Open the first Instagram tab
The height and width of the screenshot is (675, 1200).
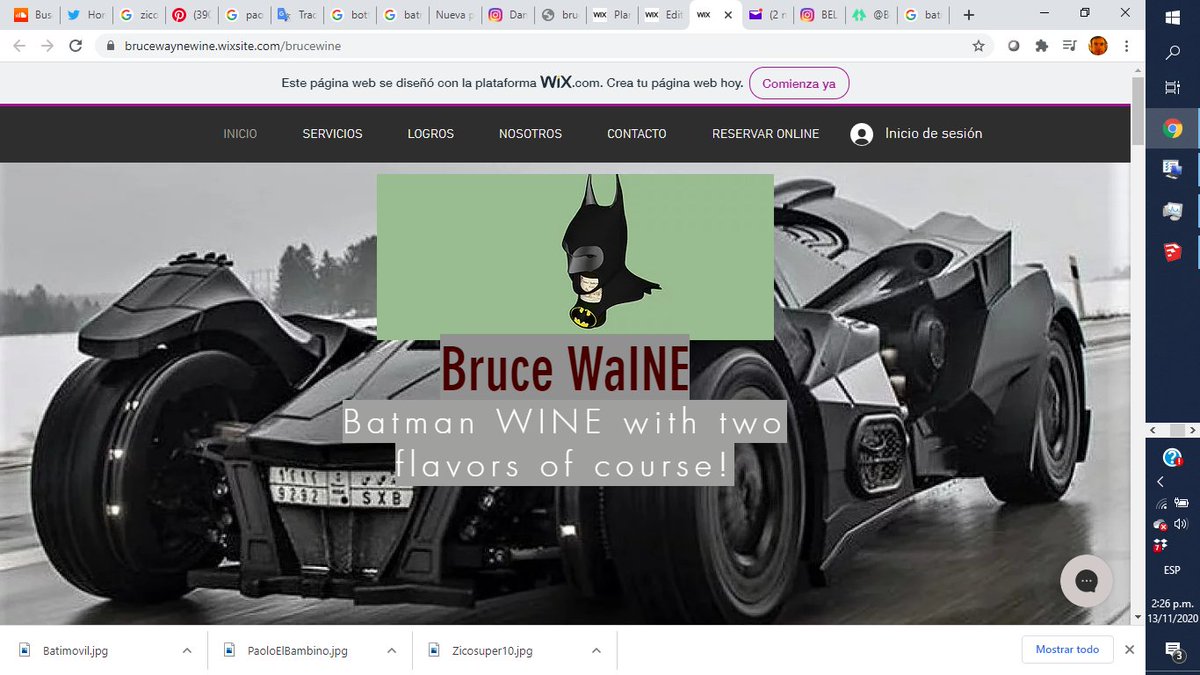[507, 15]
